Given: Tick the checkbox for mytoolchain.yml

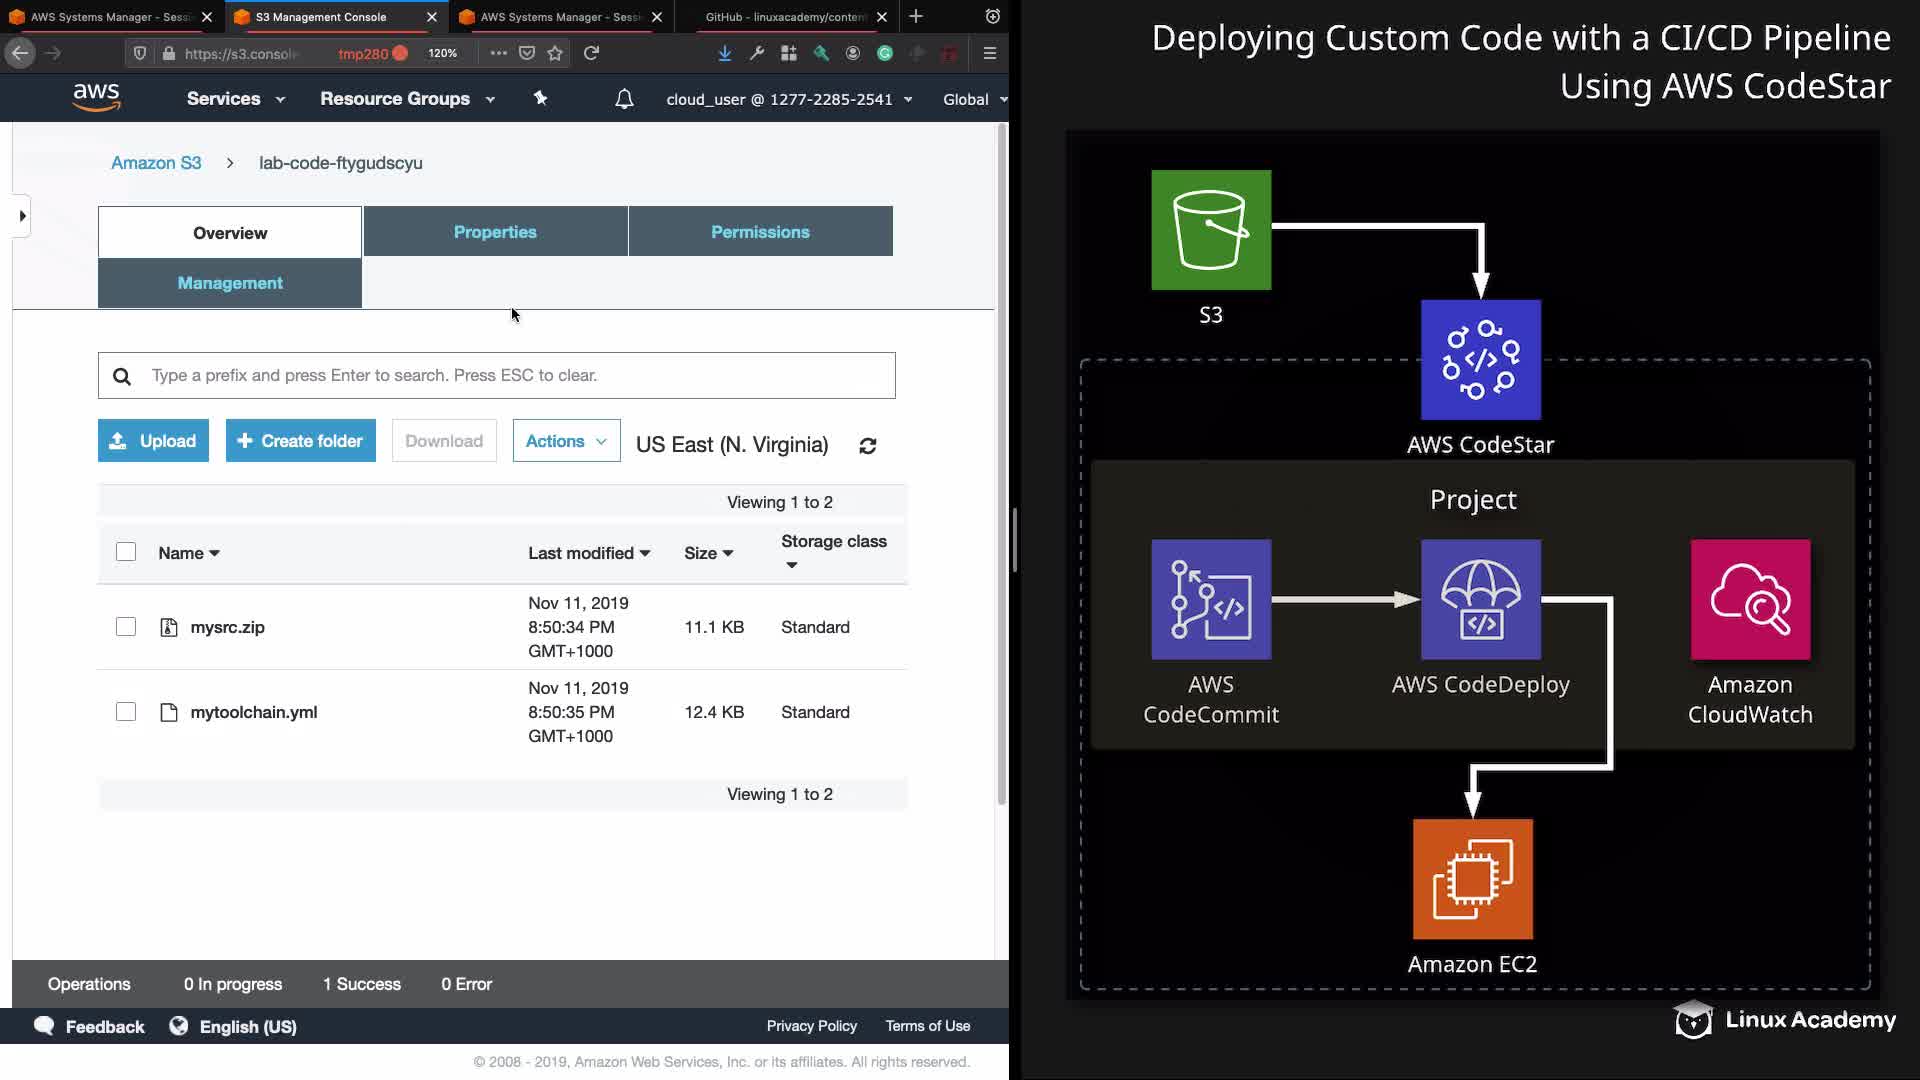Looking at the screenshot, I should 126,712.
